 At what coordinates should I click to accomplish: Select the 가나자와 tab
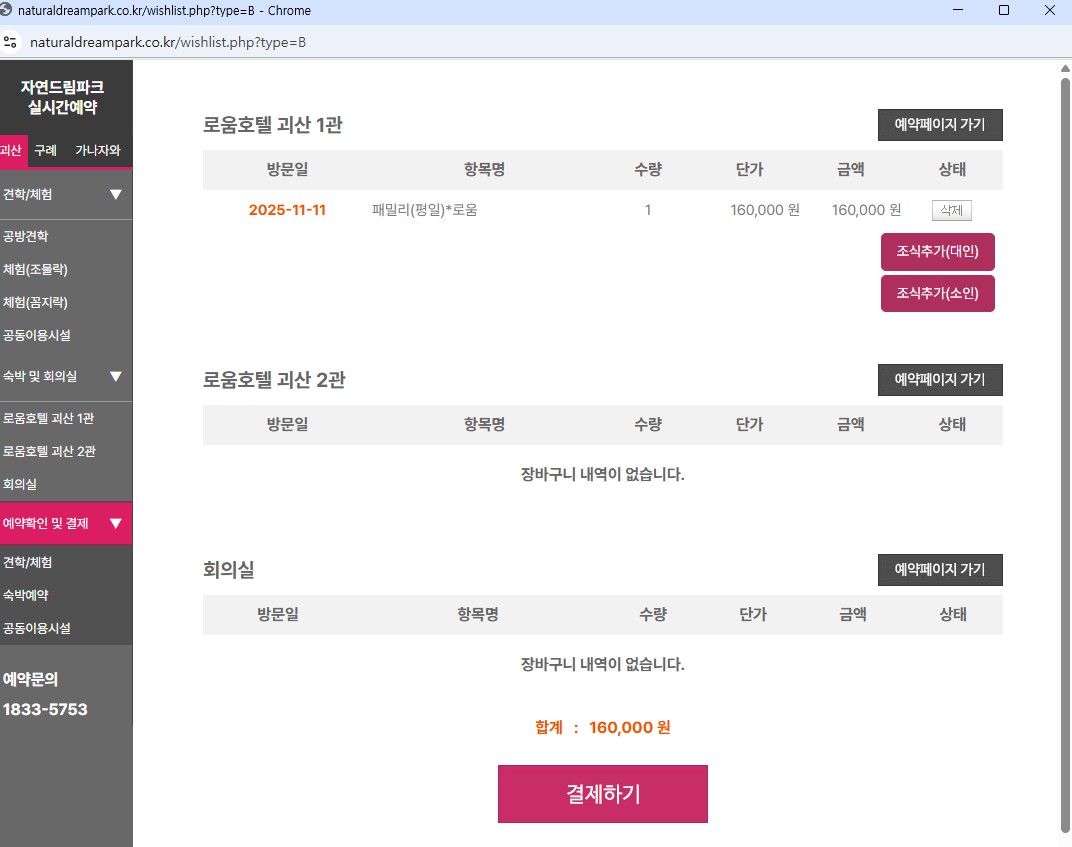coord(98,150)
